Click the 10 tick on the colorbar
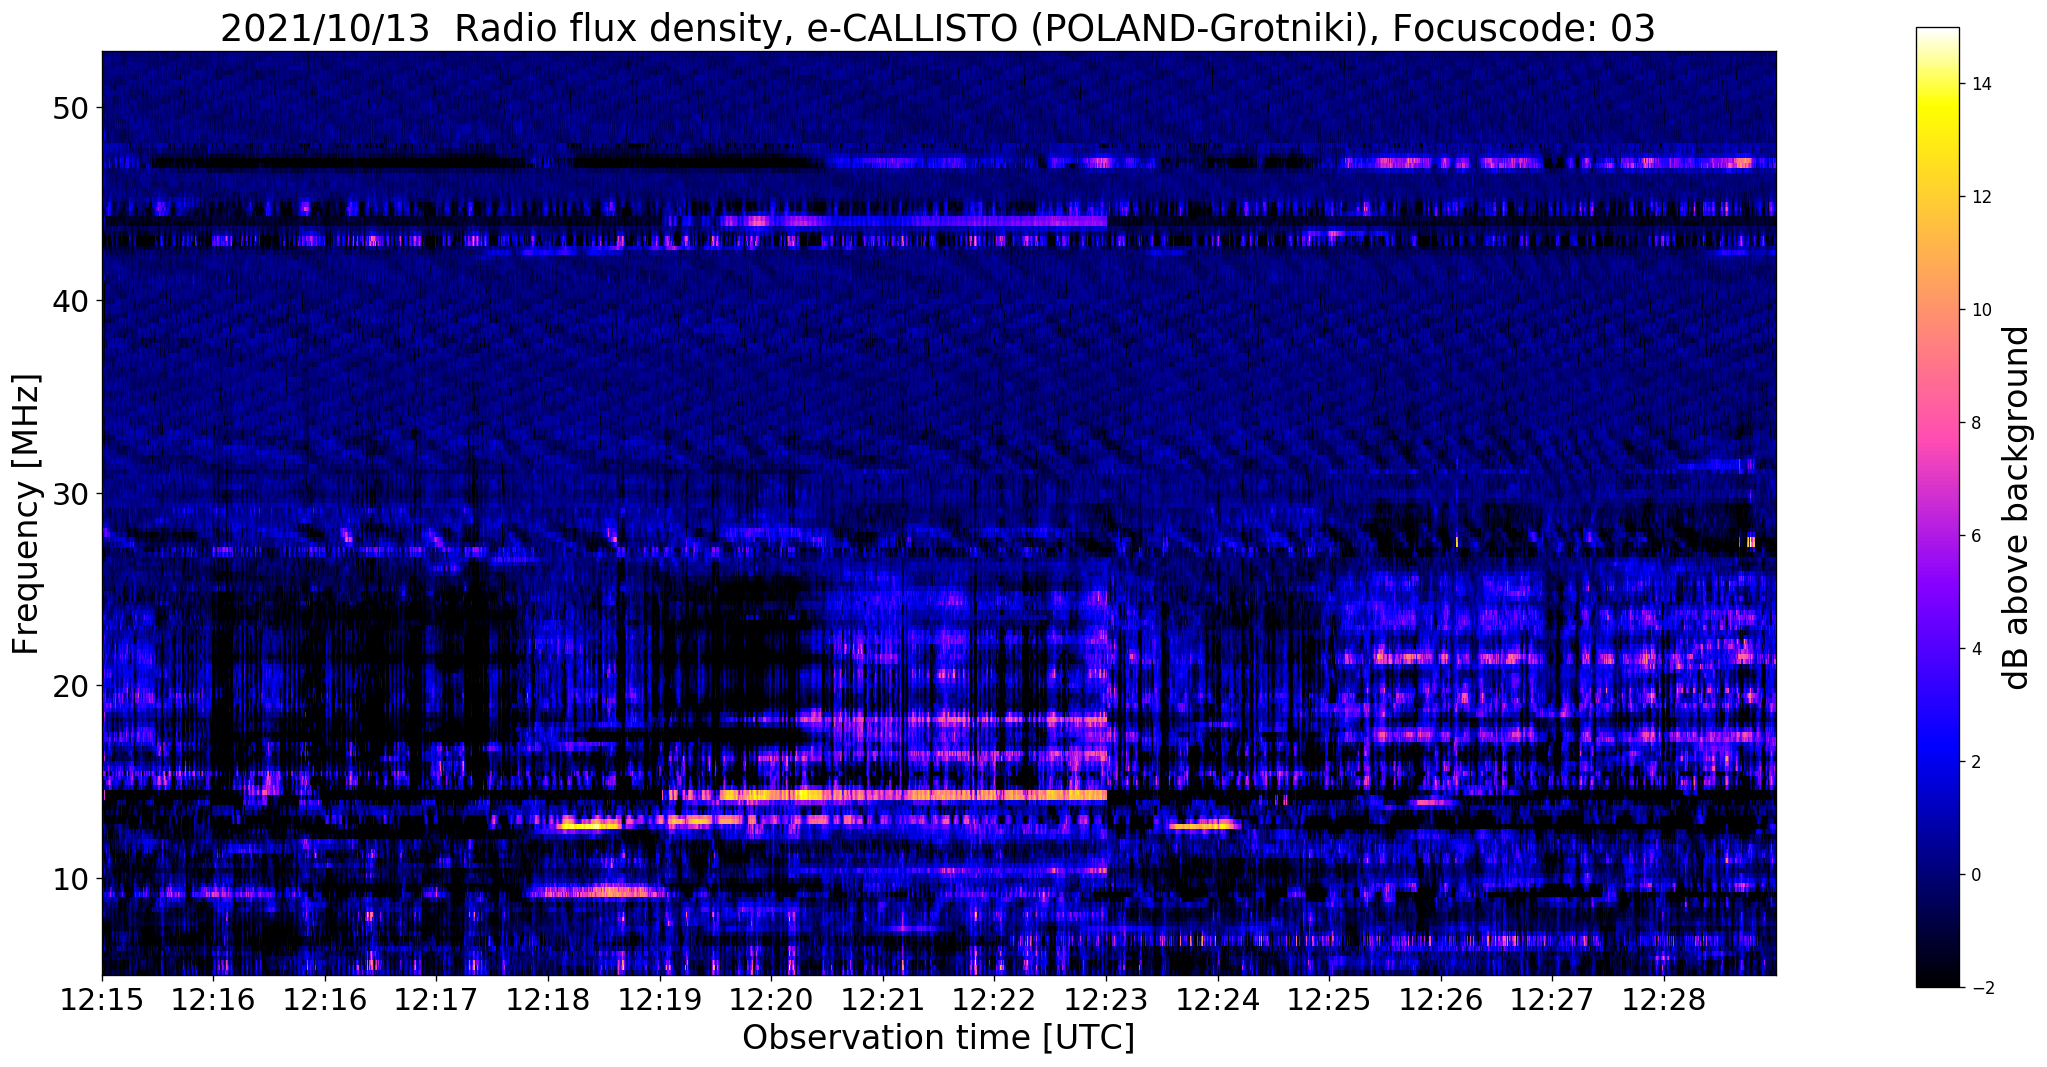This screenshot has height=1067, width=2047. [1980, 310]
